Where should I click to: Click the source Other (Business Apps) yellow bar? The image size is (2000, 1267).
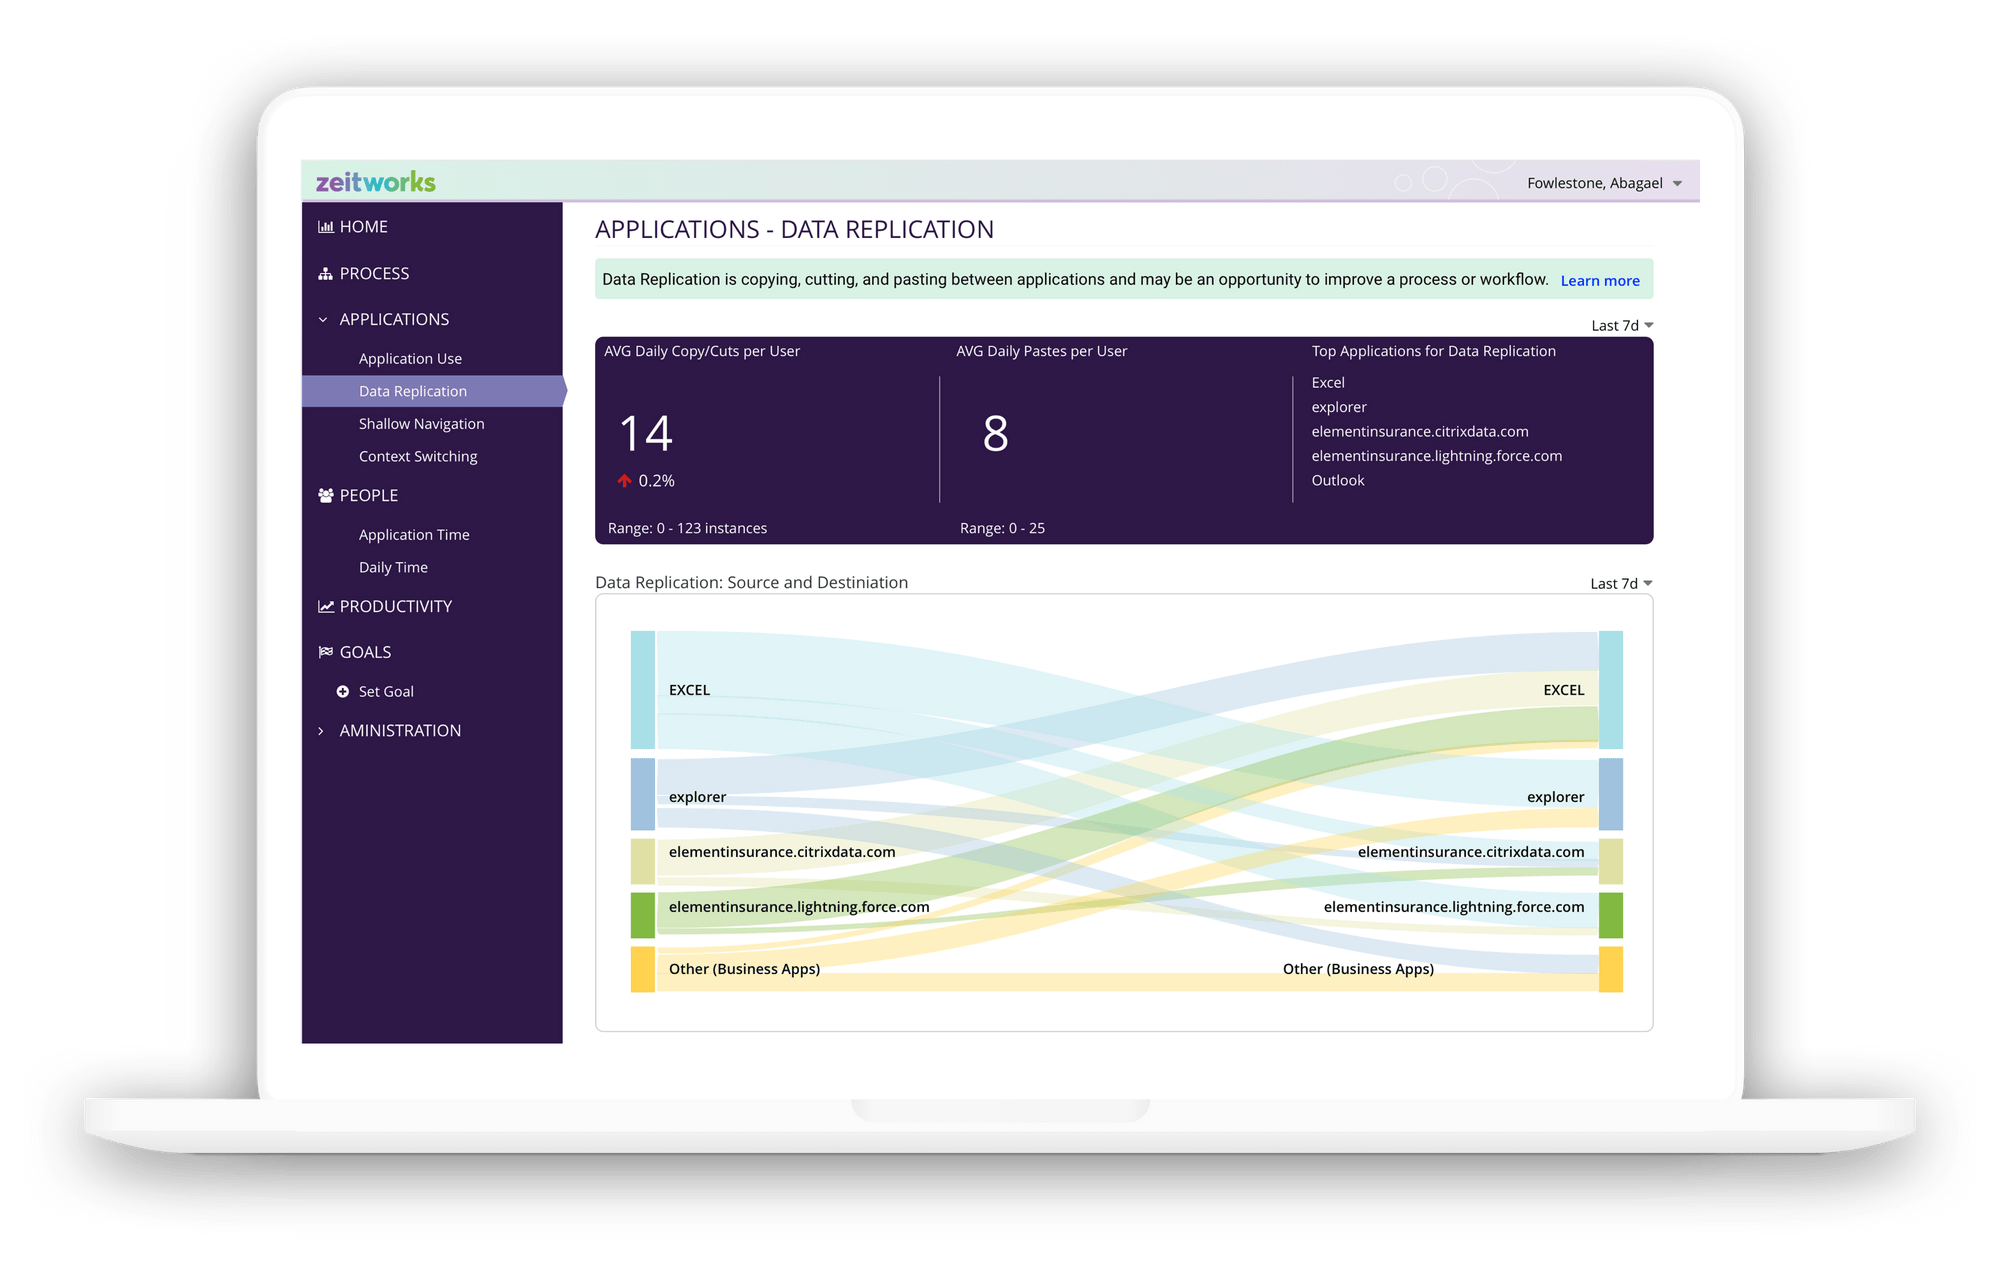(x=643, y=969)
